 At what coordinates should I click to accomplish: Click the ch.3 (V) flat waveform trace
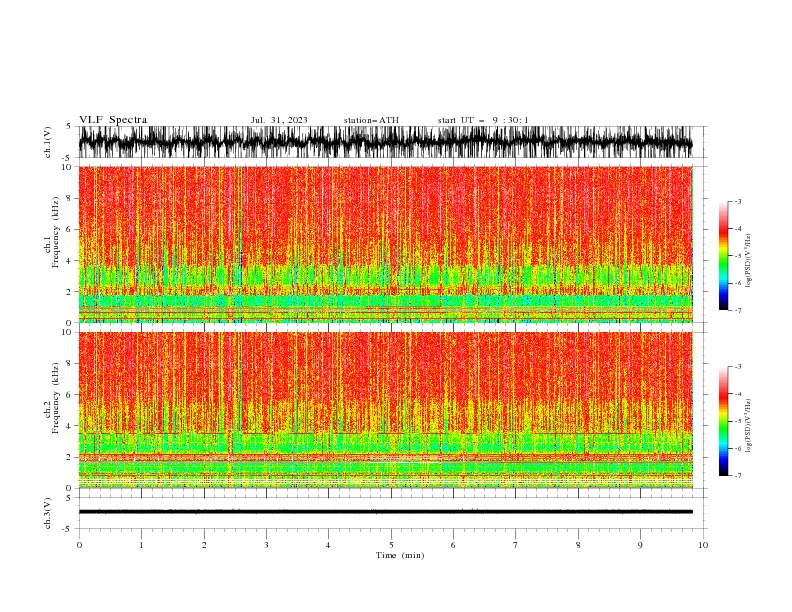[x=385, y=512]
